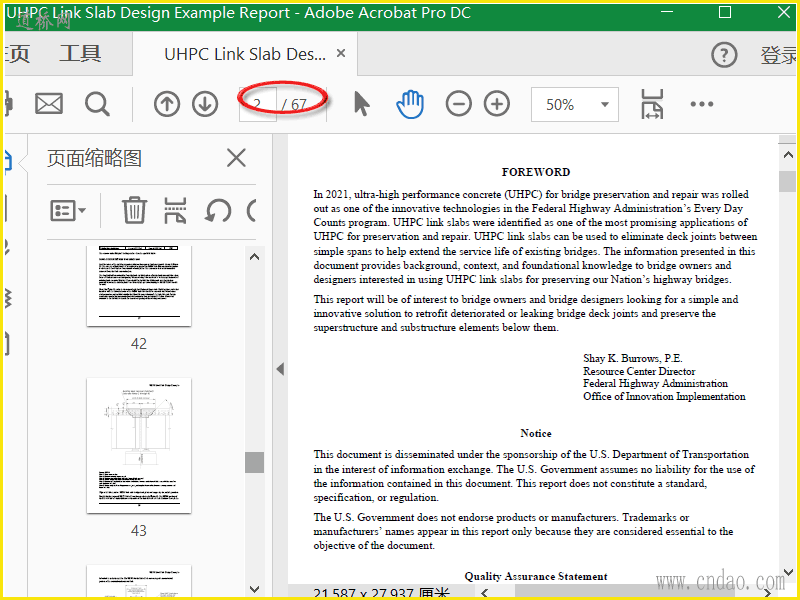The width and height of the screenshot is (800, 600).
Task: Click the email envelope icon in toolbar
Action: (x=48, y=104)
